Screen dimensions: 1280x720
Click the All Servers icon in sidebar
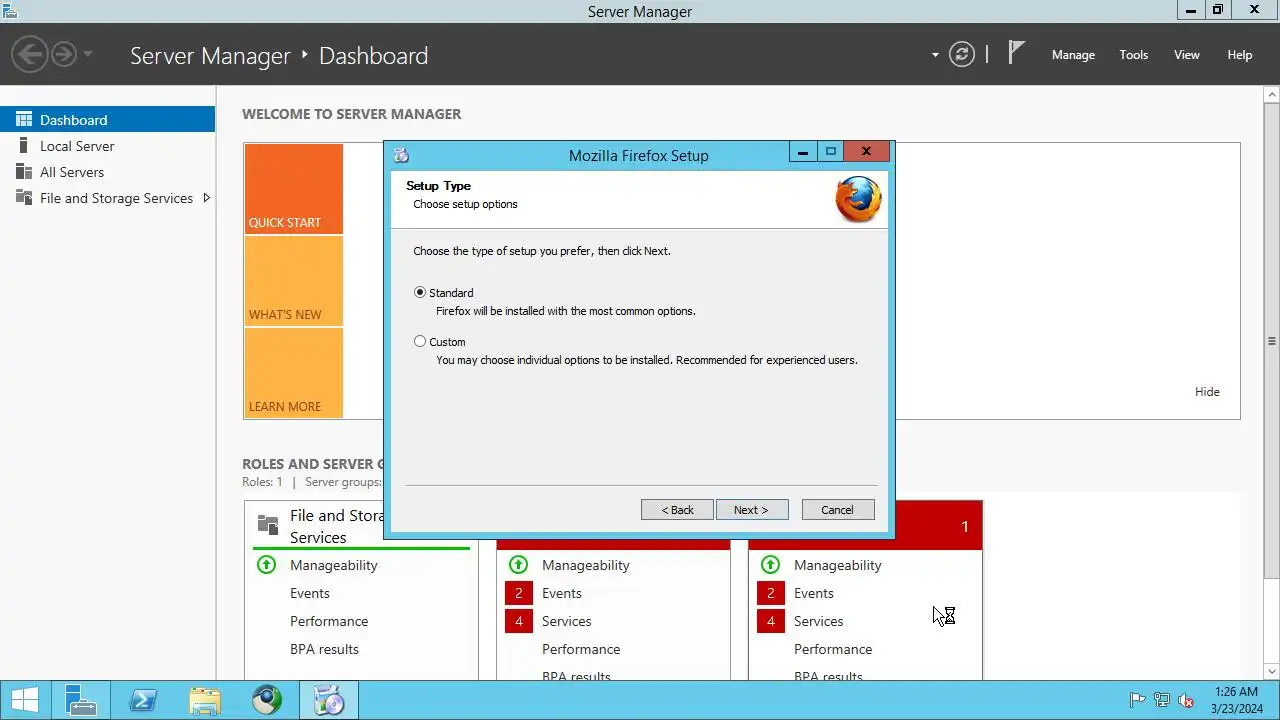(24, 172)
